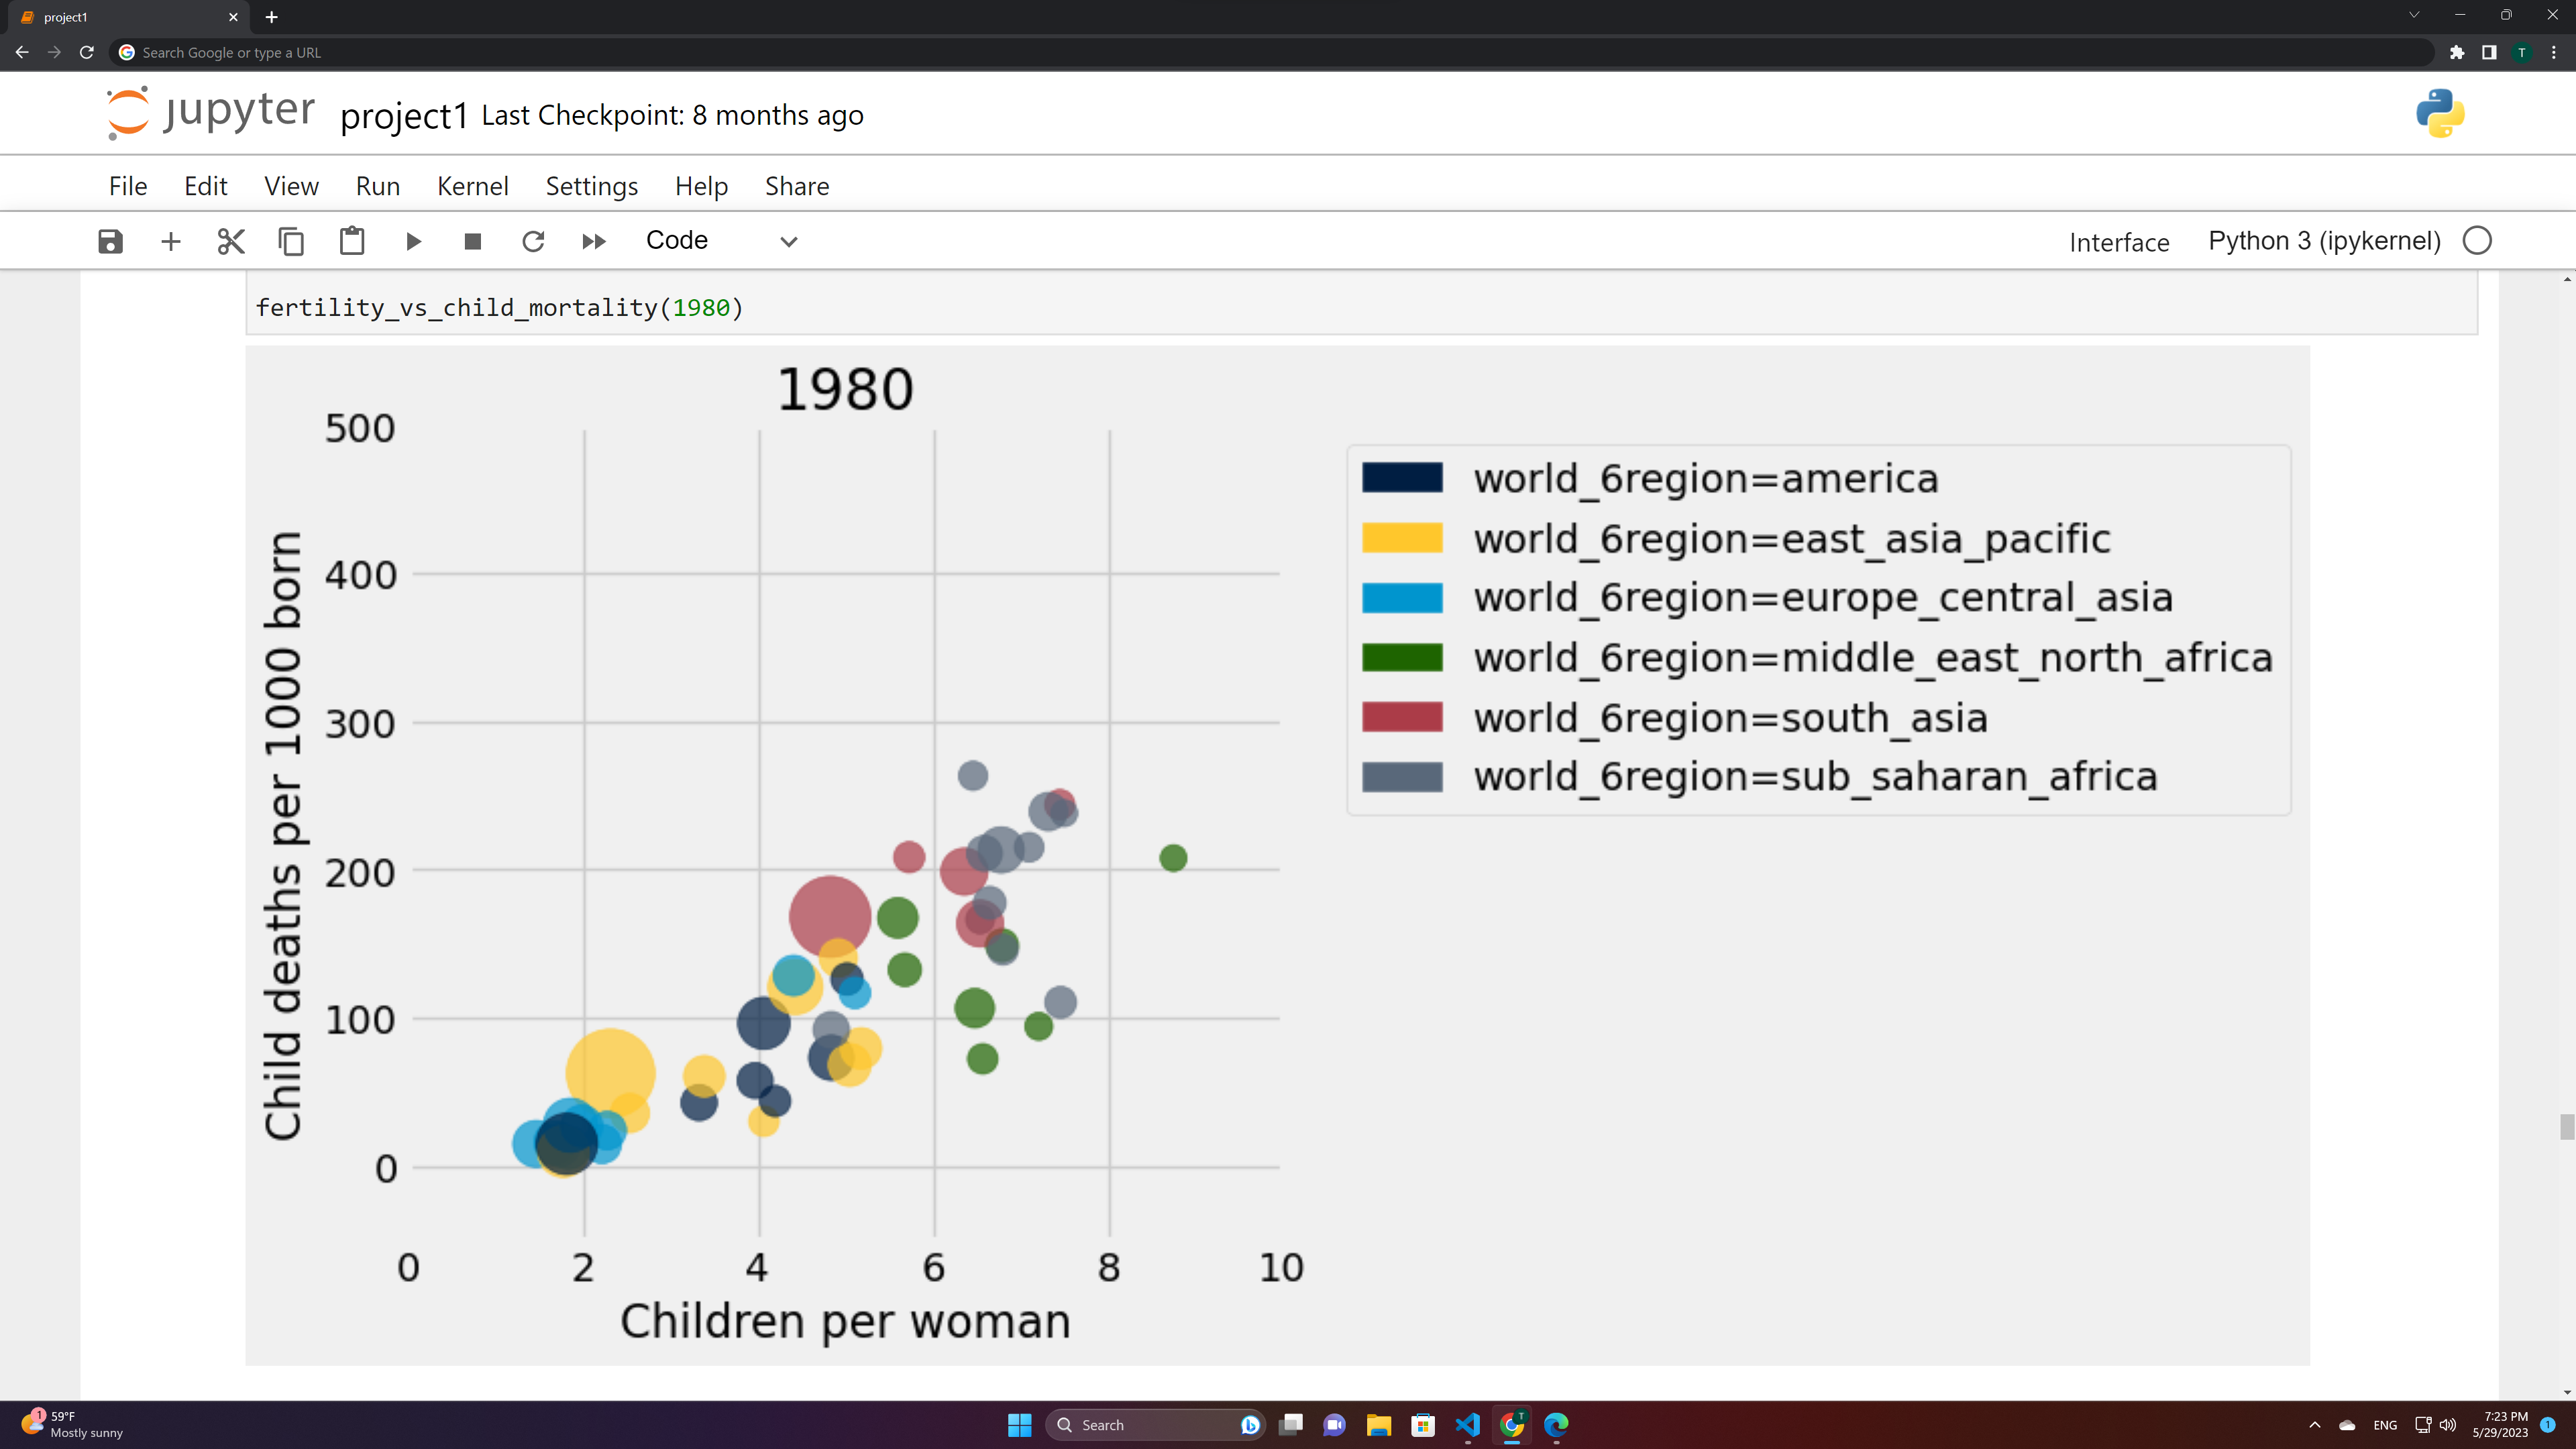Run the current cell with the play icon
Viewport: 2576px width, 1449px height.
[x=413, y=241]
